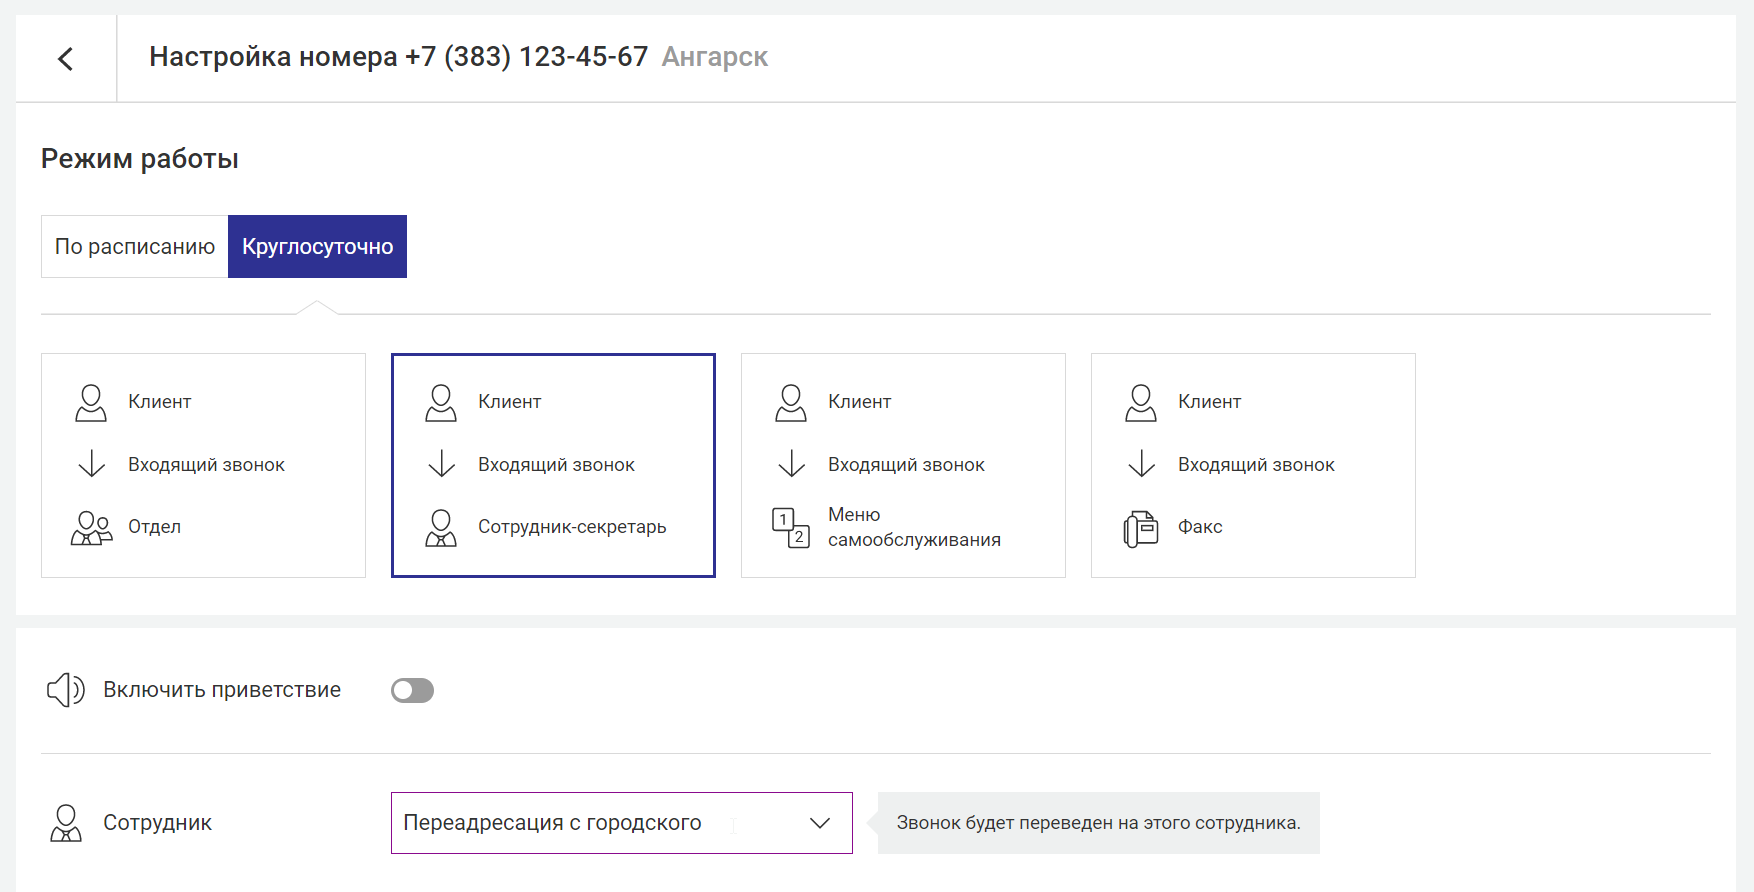Choose the Сотрудник-секретарь label
This screenshot has width=1754, height=892.
[x=572, y=527]
